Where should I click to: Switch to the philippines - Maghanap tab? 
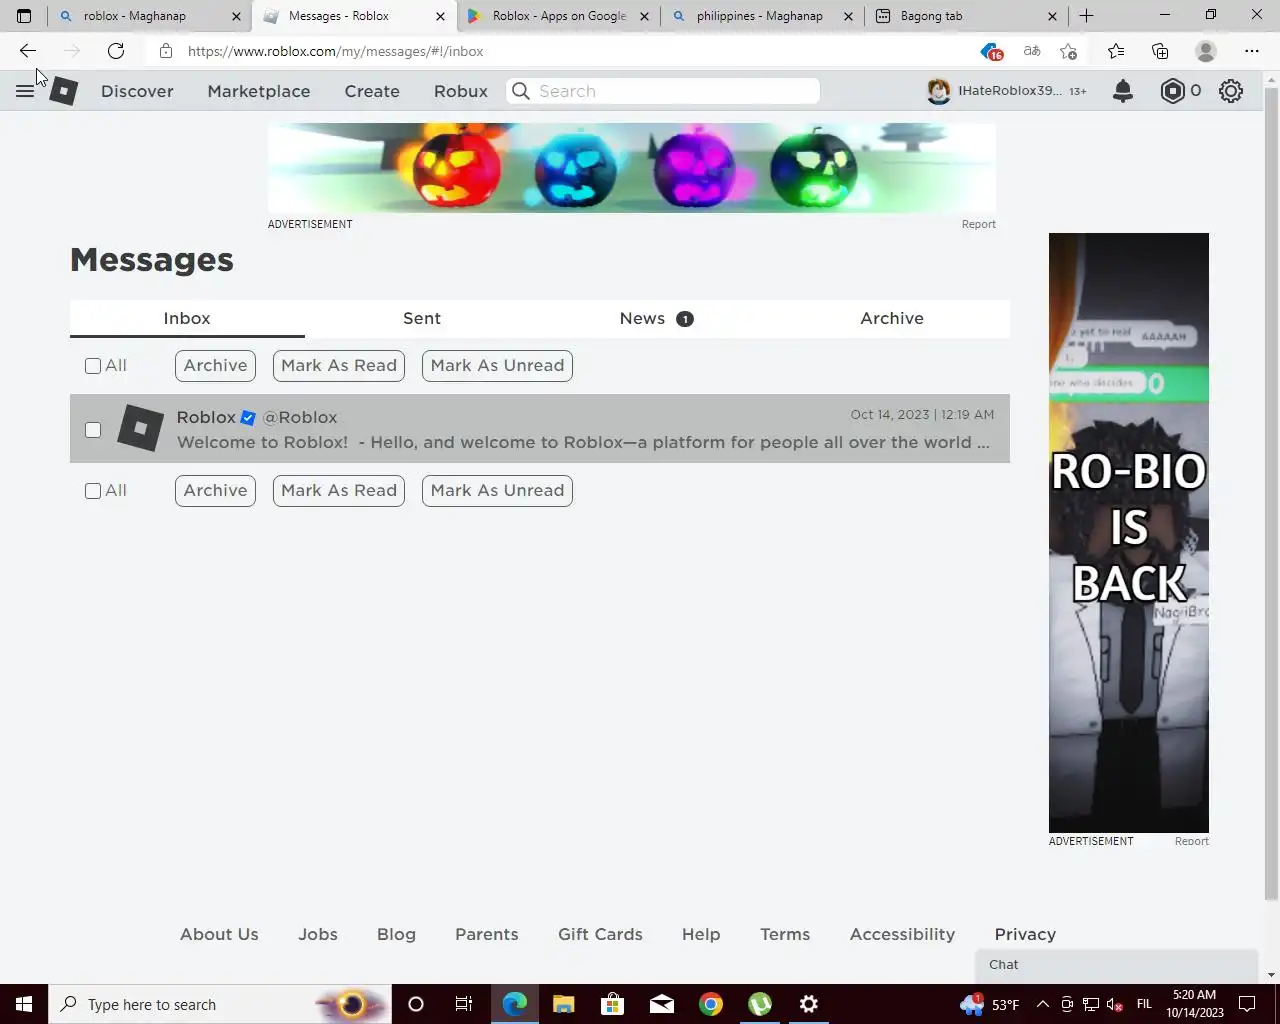pyautogui.click(x=760, y=16)
